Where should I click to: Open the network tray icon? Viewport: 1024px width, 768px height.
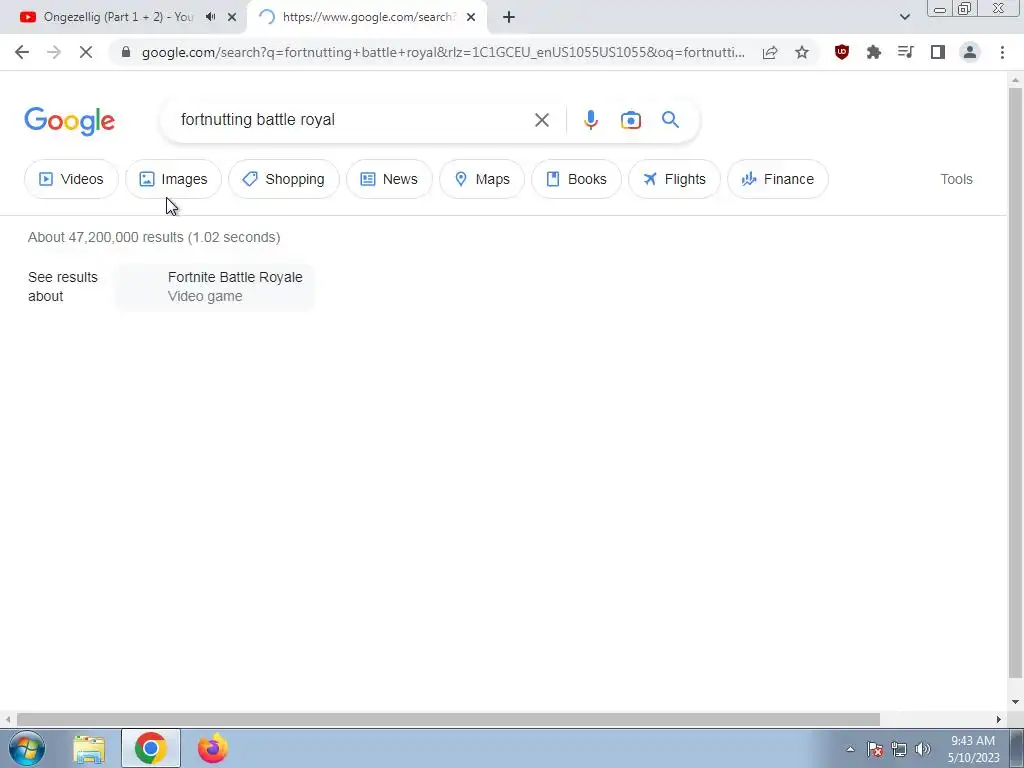(899, 749)
